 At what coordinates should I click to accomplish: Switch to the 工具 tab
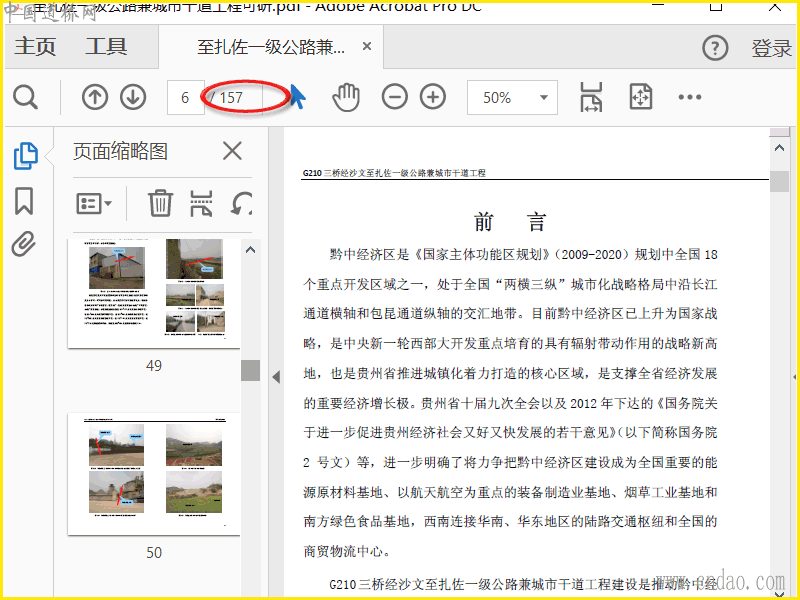point(106,46)
